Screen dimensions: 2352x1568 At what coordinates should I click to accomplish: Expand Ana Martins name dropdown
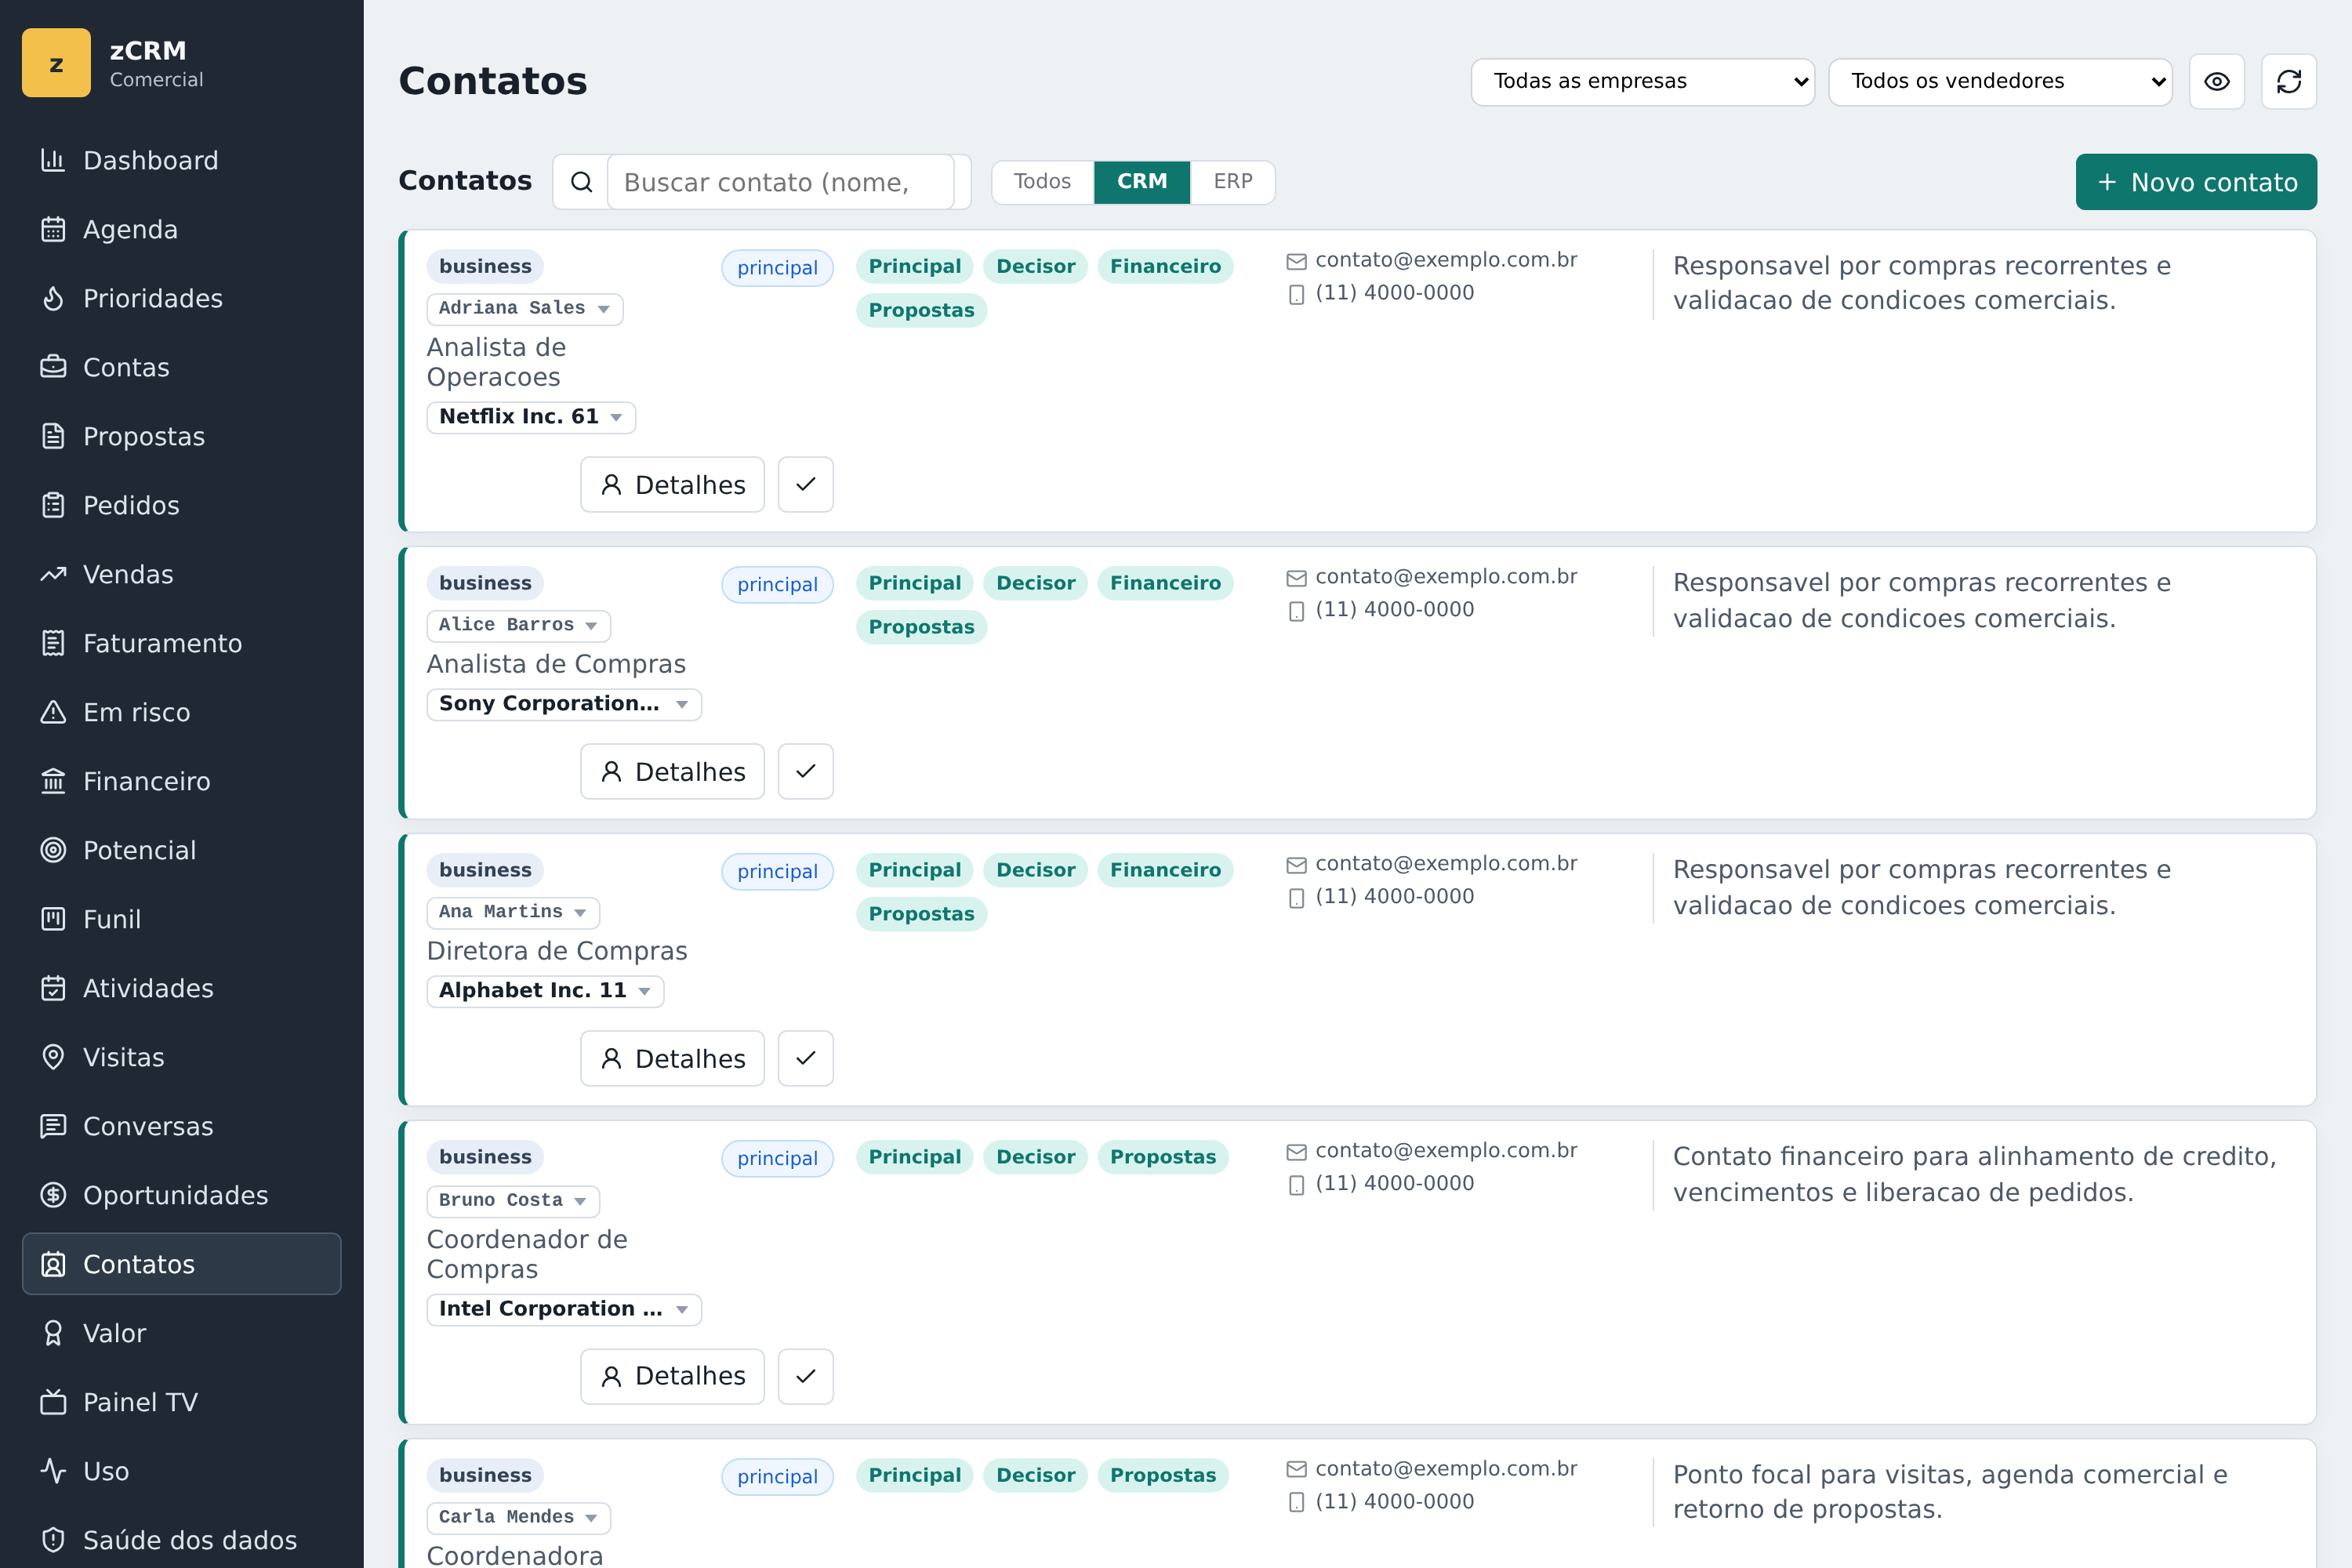[x=513, y=912]
